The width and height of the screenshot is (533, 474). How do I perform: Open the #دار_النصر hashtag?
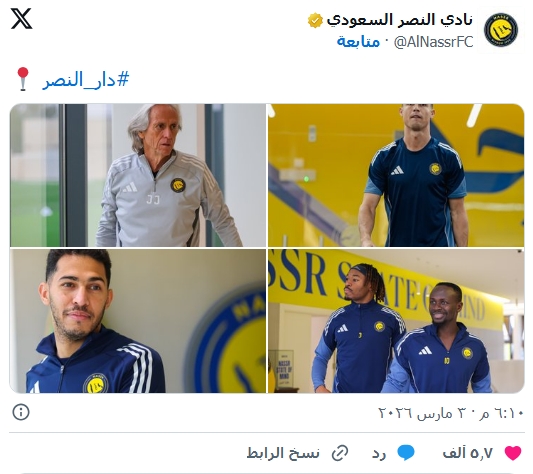[x=86, y=80]
